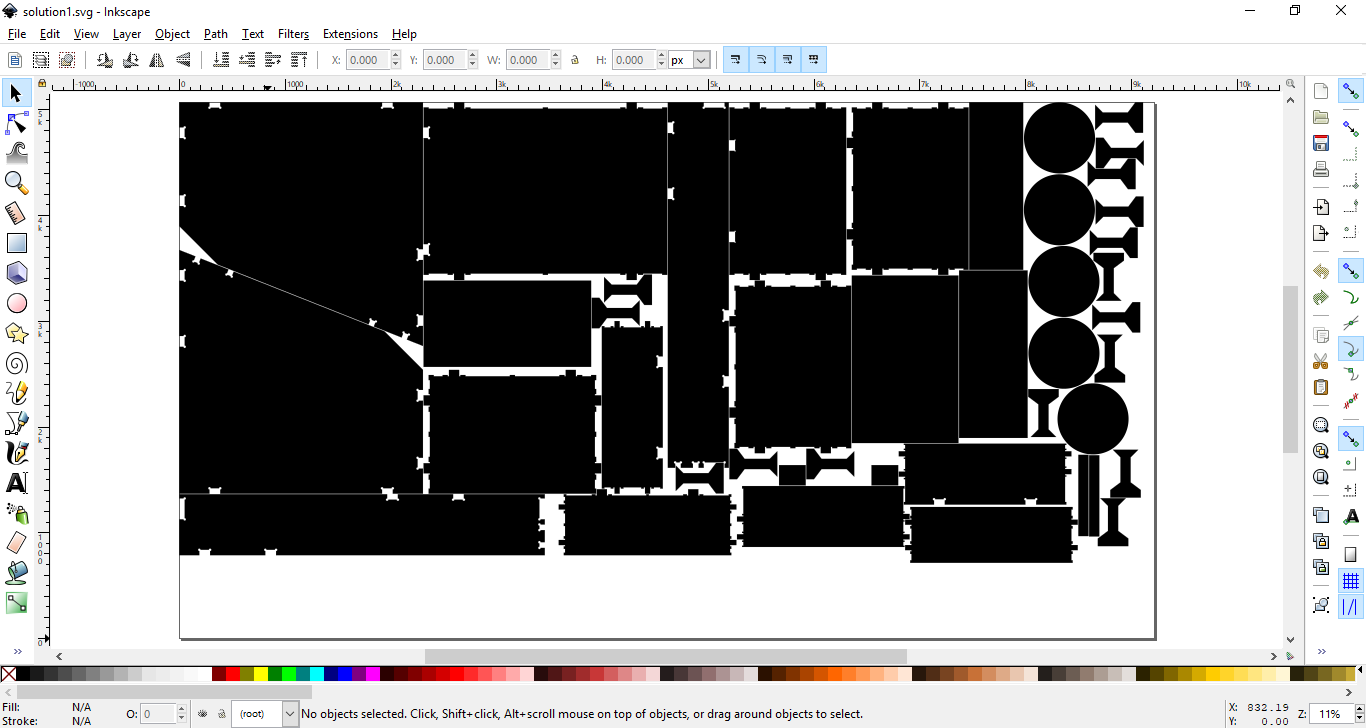Open the File menu

coord(17,34)
